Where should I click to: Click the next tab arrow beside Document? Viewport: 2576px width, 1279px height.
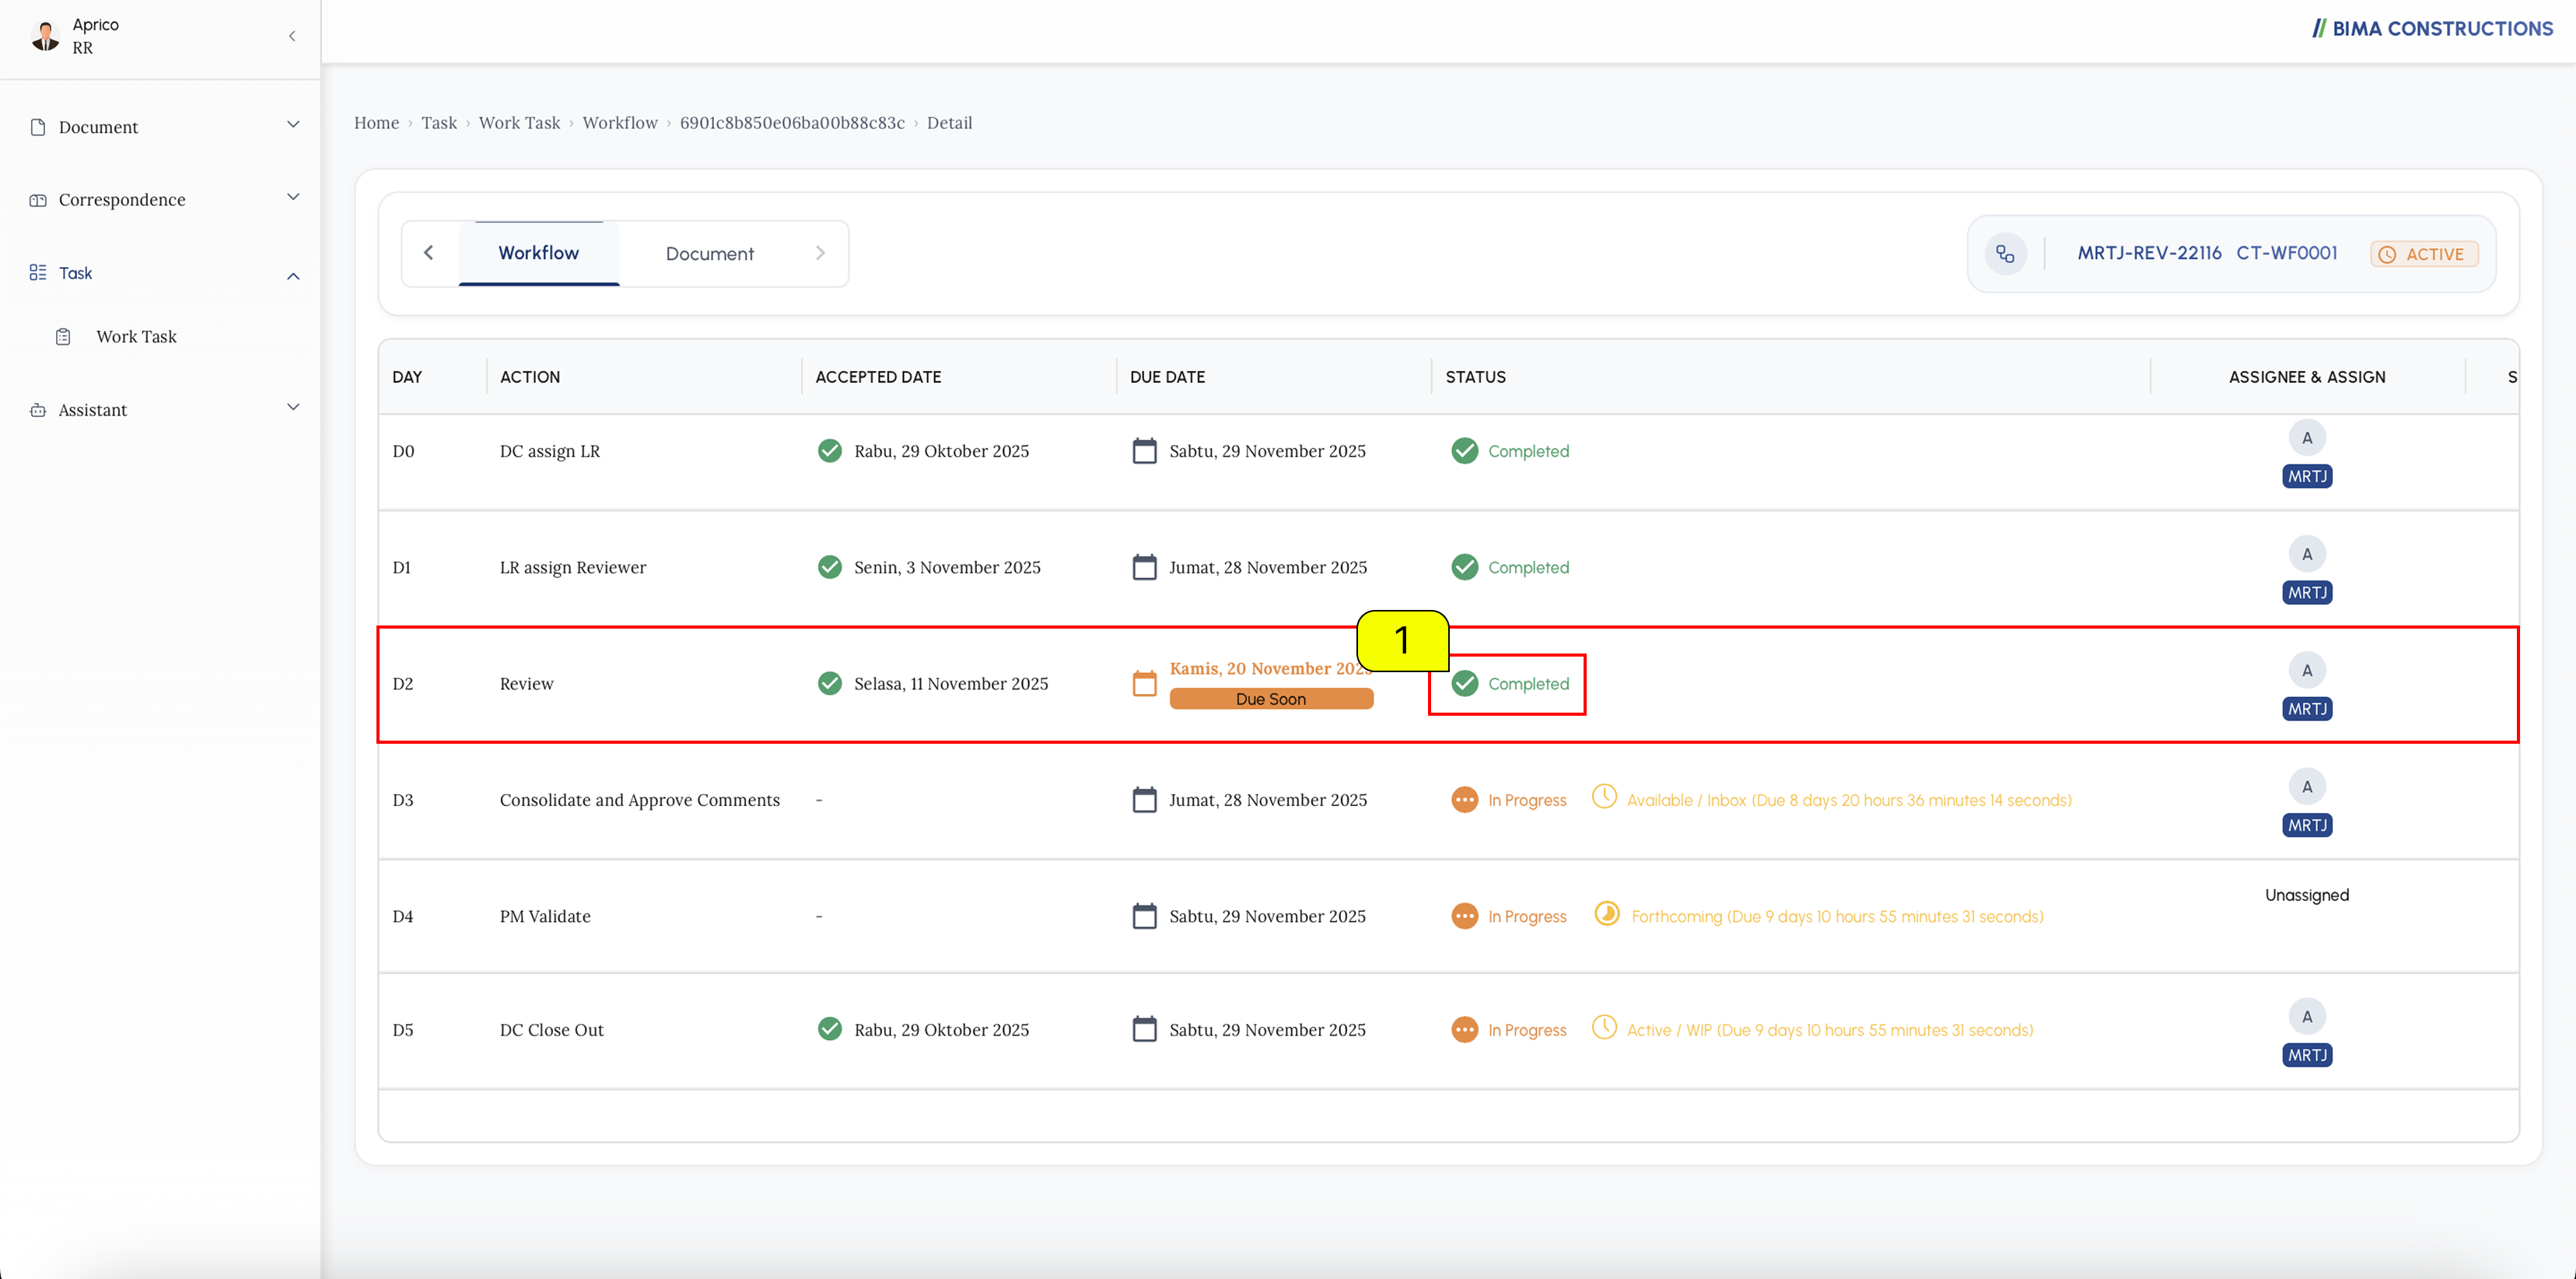820,253
